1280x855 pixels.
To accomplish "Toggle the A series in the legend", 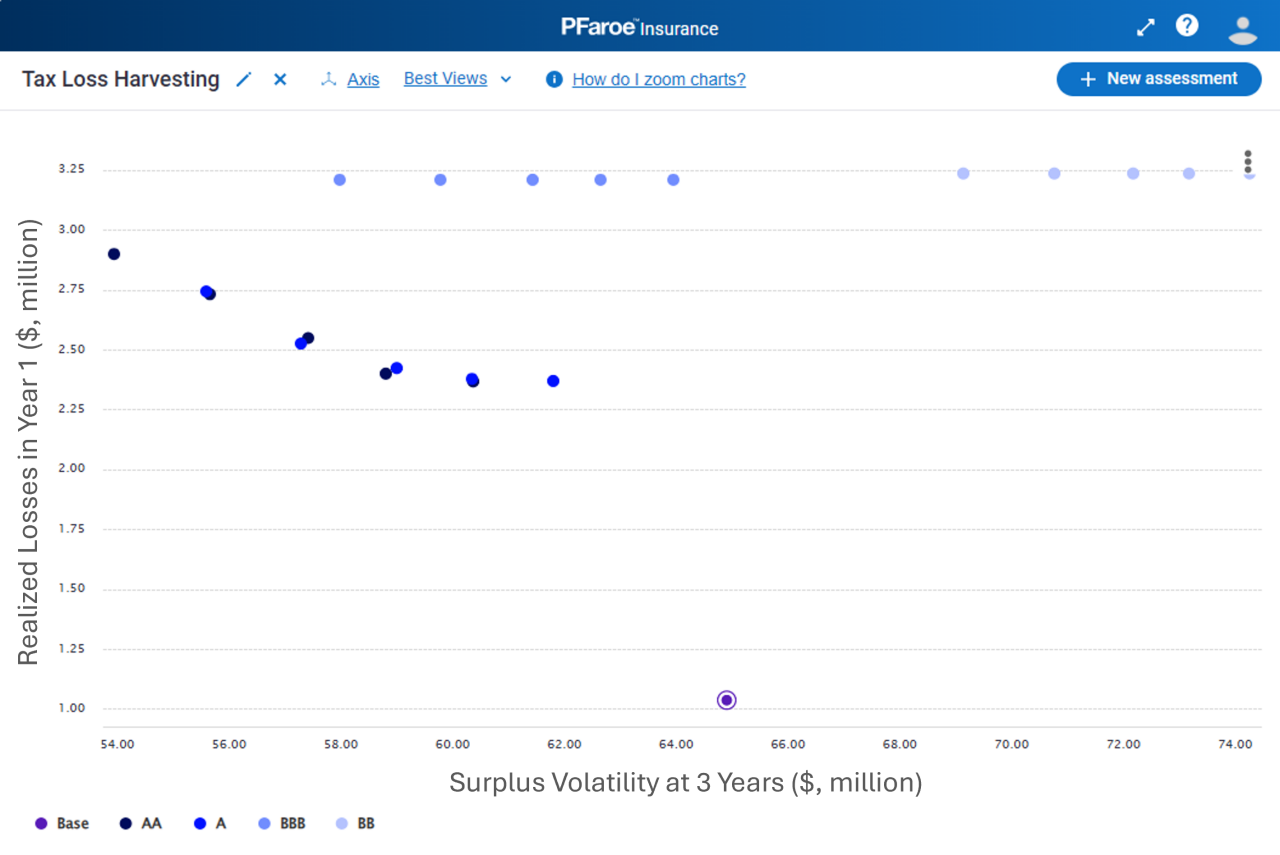I will [211, 824].
